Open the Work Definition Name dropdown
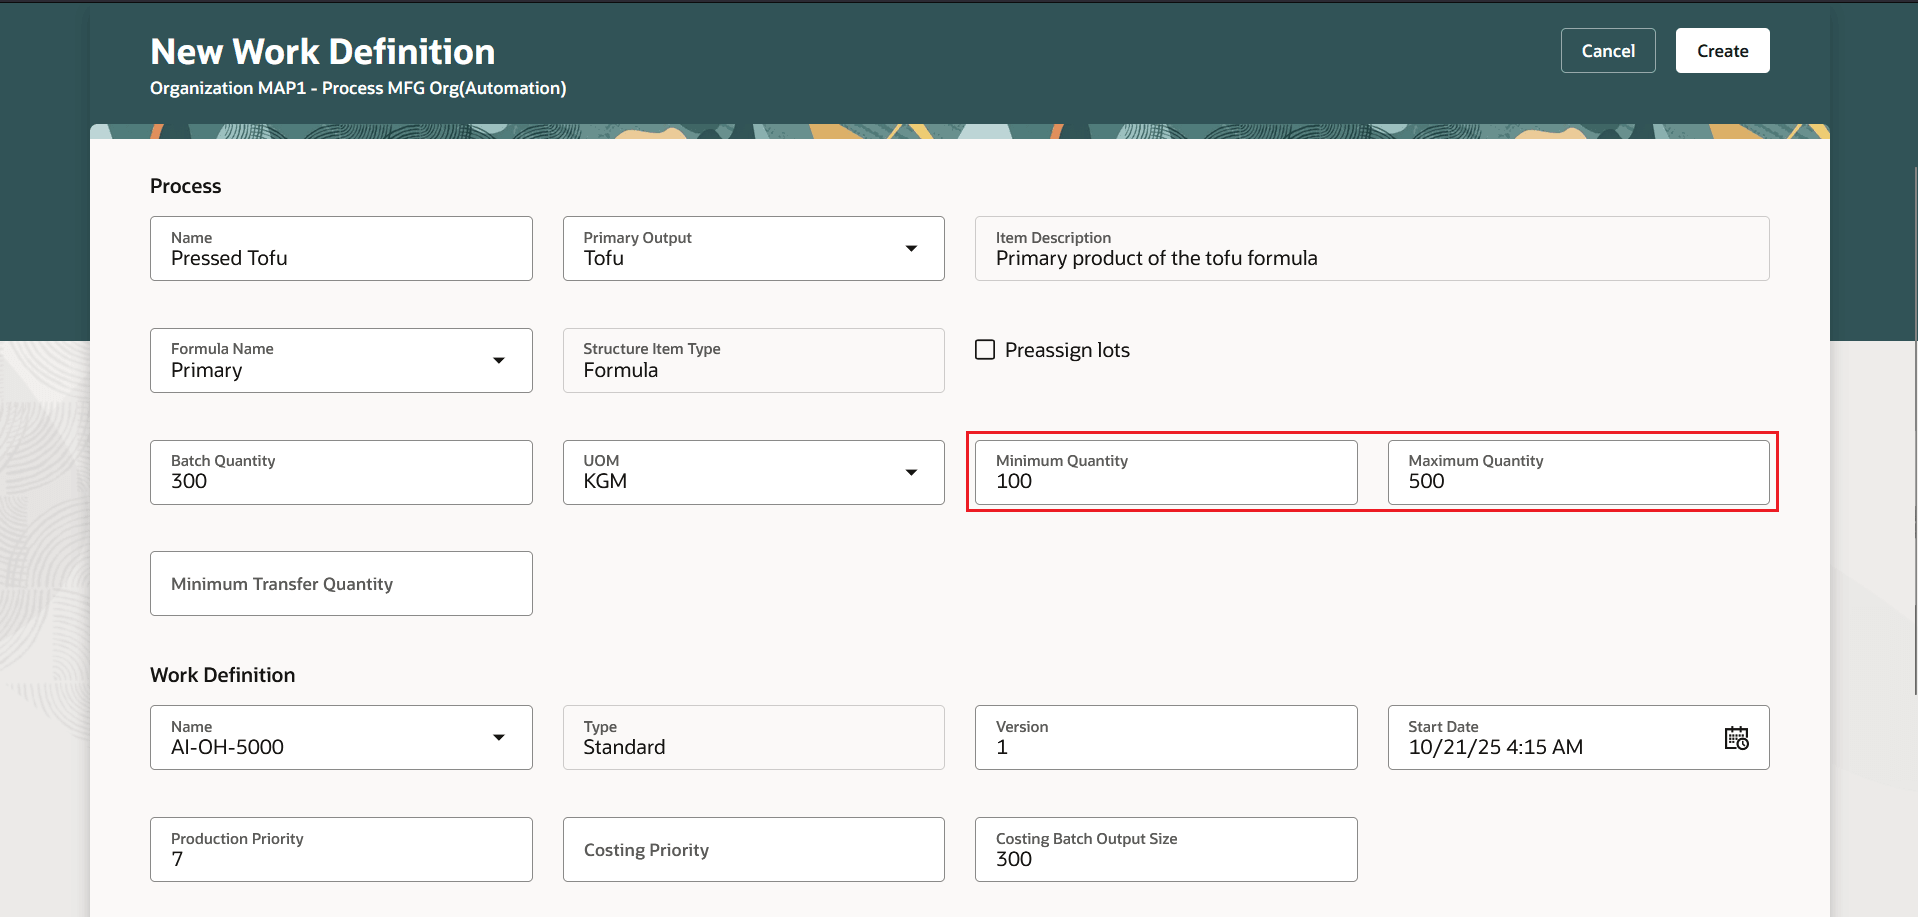 click(498, 738)
